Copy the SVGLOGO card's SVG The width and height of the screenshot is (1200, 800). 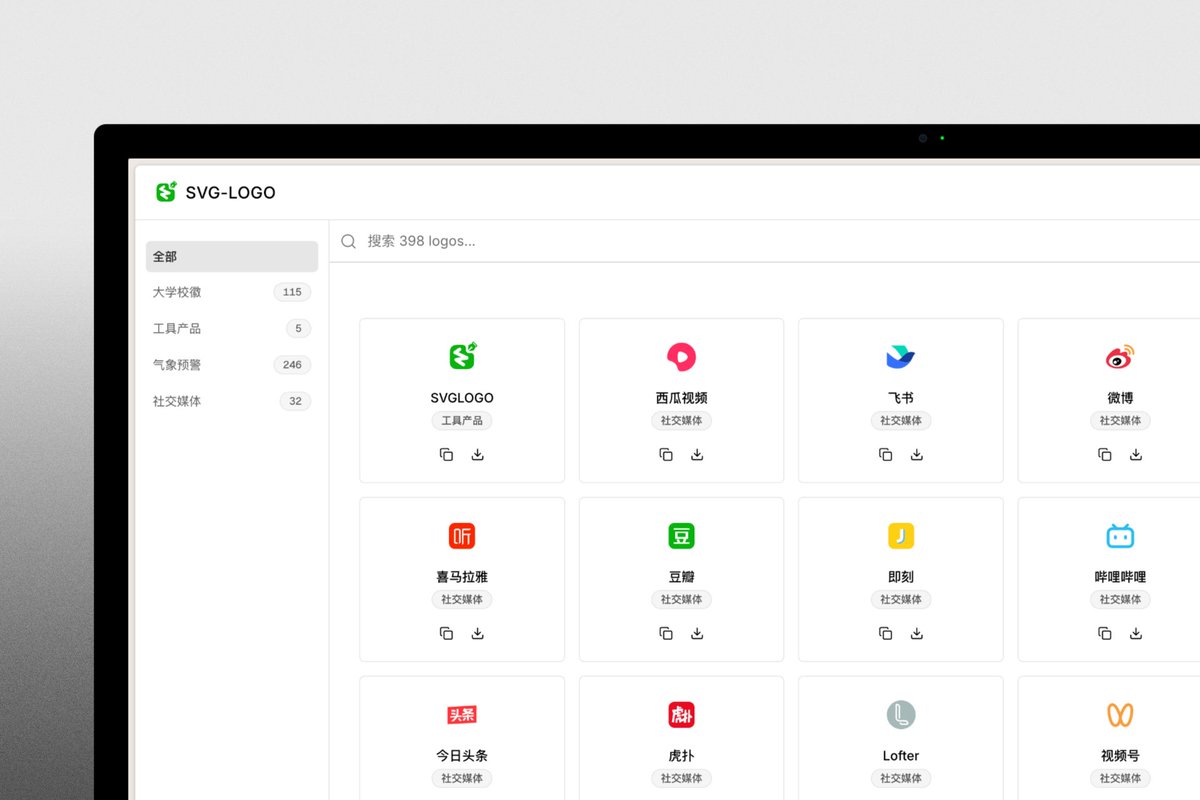[446, 455]
